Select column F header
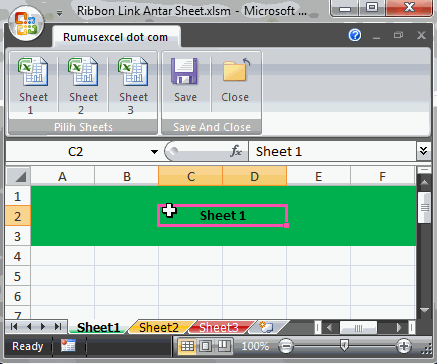Screen dimensions: 437x364 tap(383, 176)
